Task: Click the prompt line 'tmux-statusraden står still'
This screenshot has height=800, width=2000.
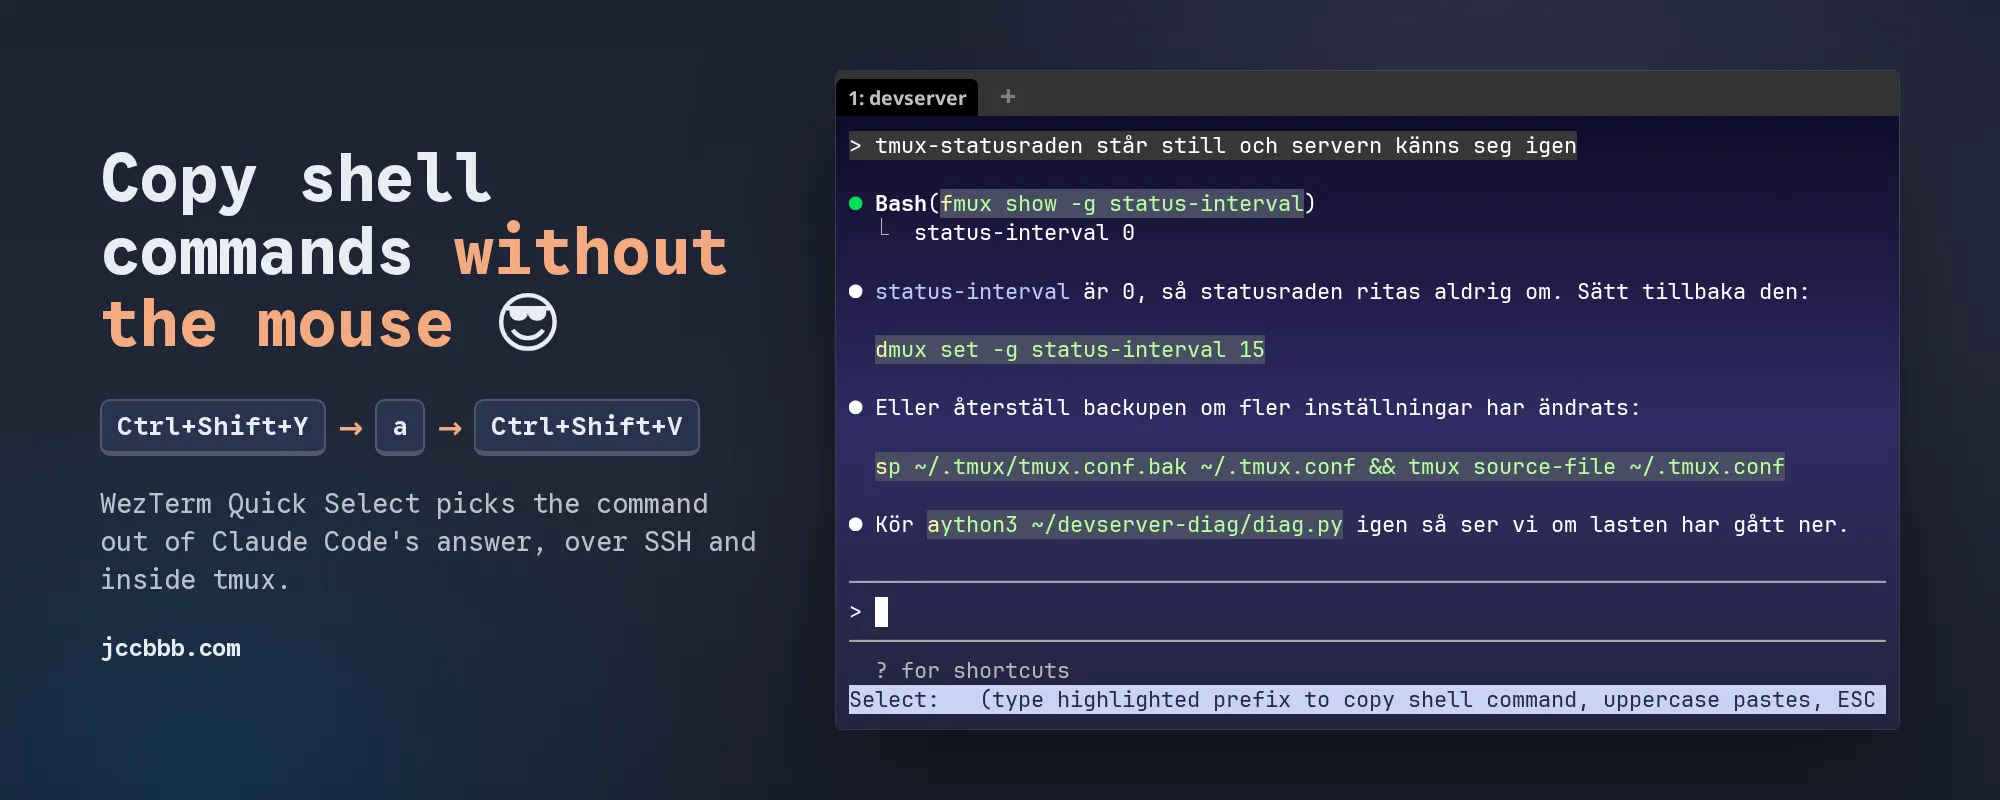Action: click(1213, 146)
